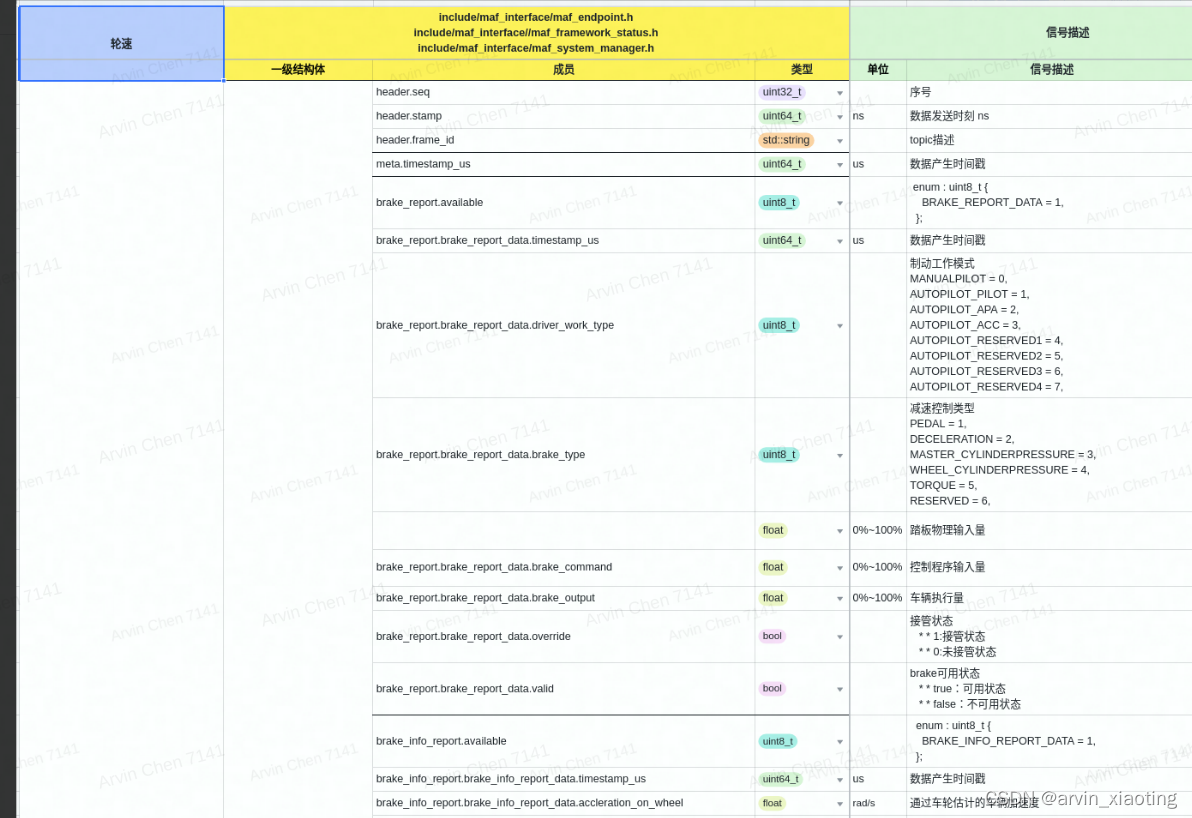Select the BRAKE_REPORT_DATA = 1 enum cell
This screenshot has height=818, width=1192.
click(x=1049, y=202)
